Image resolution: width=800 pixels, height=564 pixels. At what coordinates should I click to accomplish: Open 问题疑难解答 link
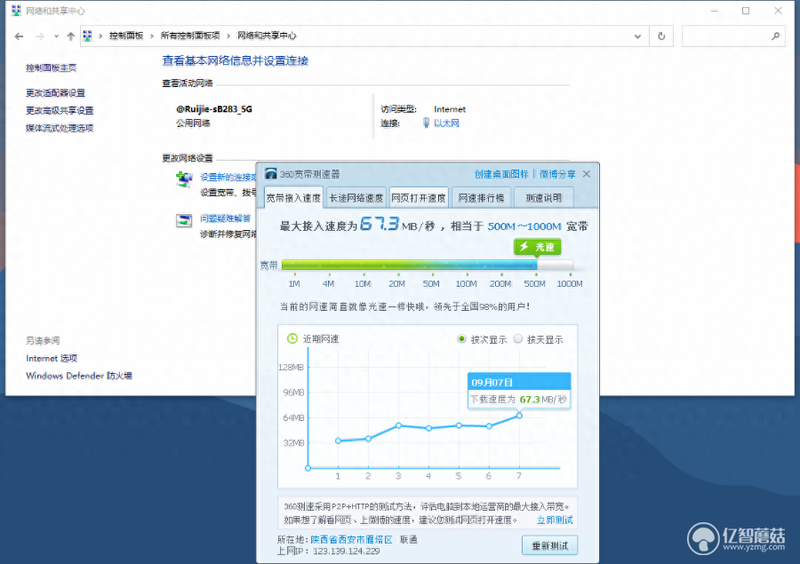(x=225, y=218)
